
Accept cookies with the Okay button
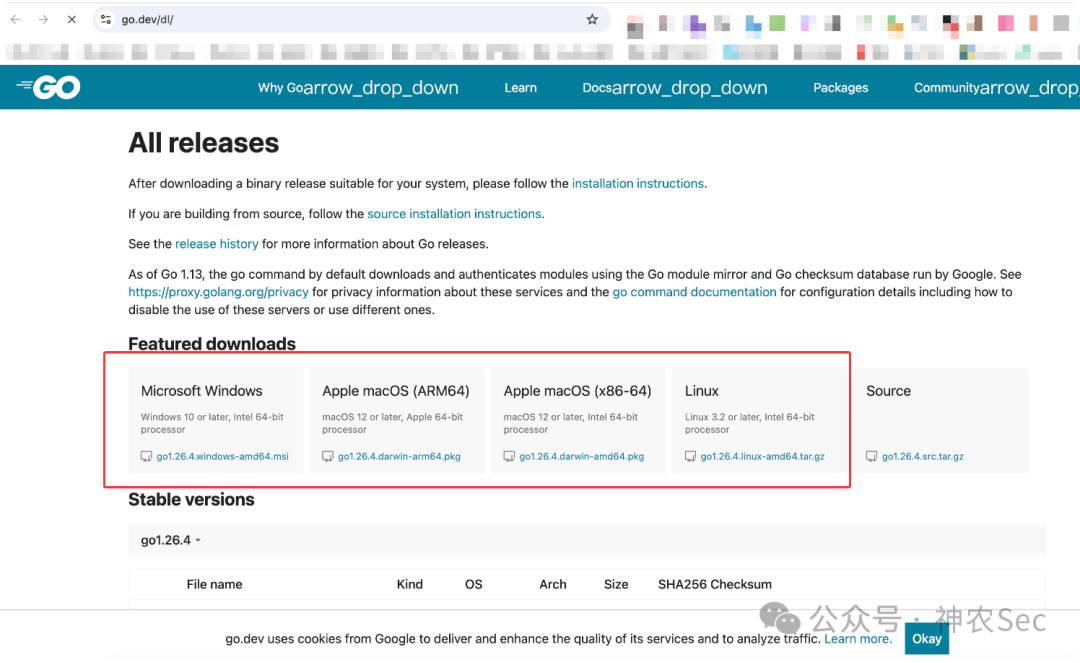coord(927,639)
